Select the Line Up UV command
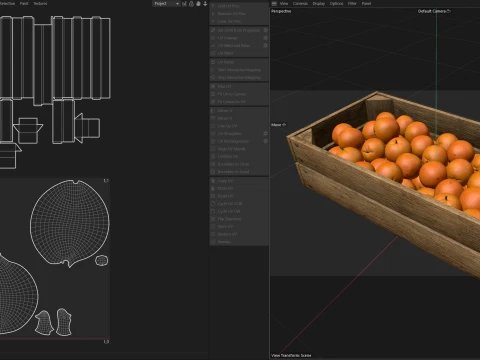The image size is (480, 360). (239, 126)
